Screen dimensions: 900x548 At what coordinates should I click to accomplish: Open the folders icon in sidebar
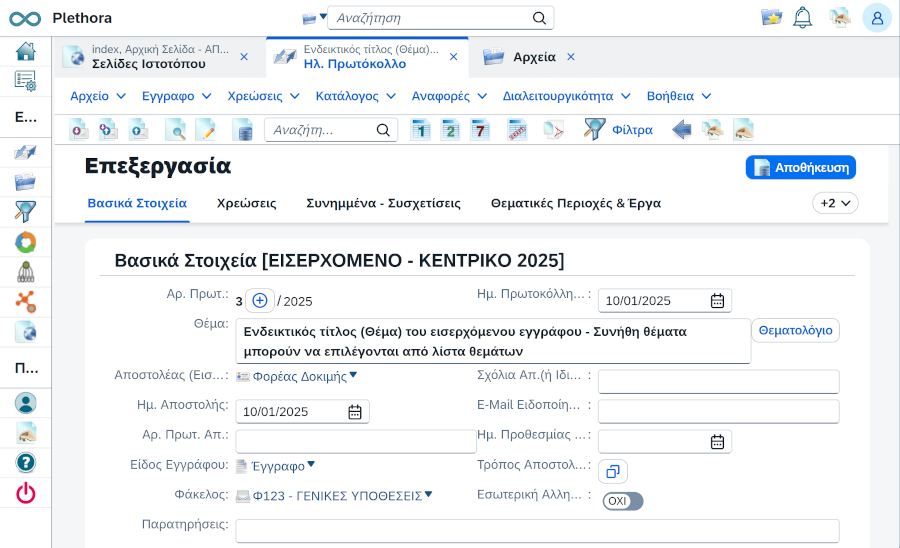(x=25, y=182)
